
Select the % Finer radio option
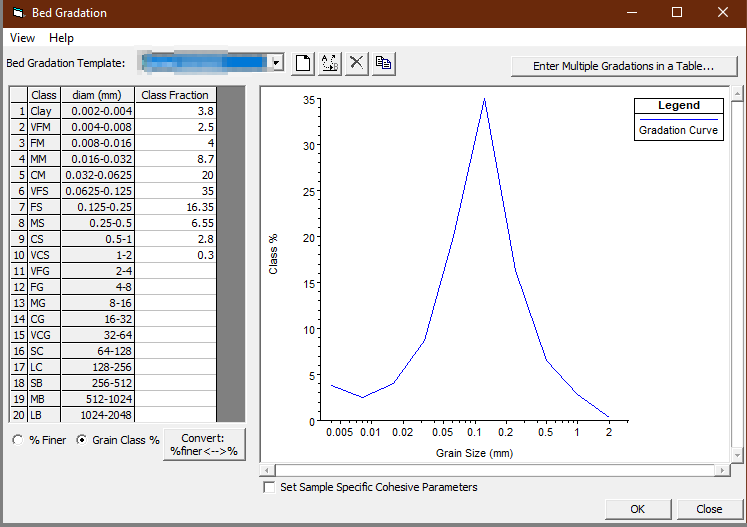pos(17,440)
